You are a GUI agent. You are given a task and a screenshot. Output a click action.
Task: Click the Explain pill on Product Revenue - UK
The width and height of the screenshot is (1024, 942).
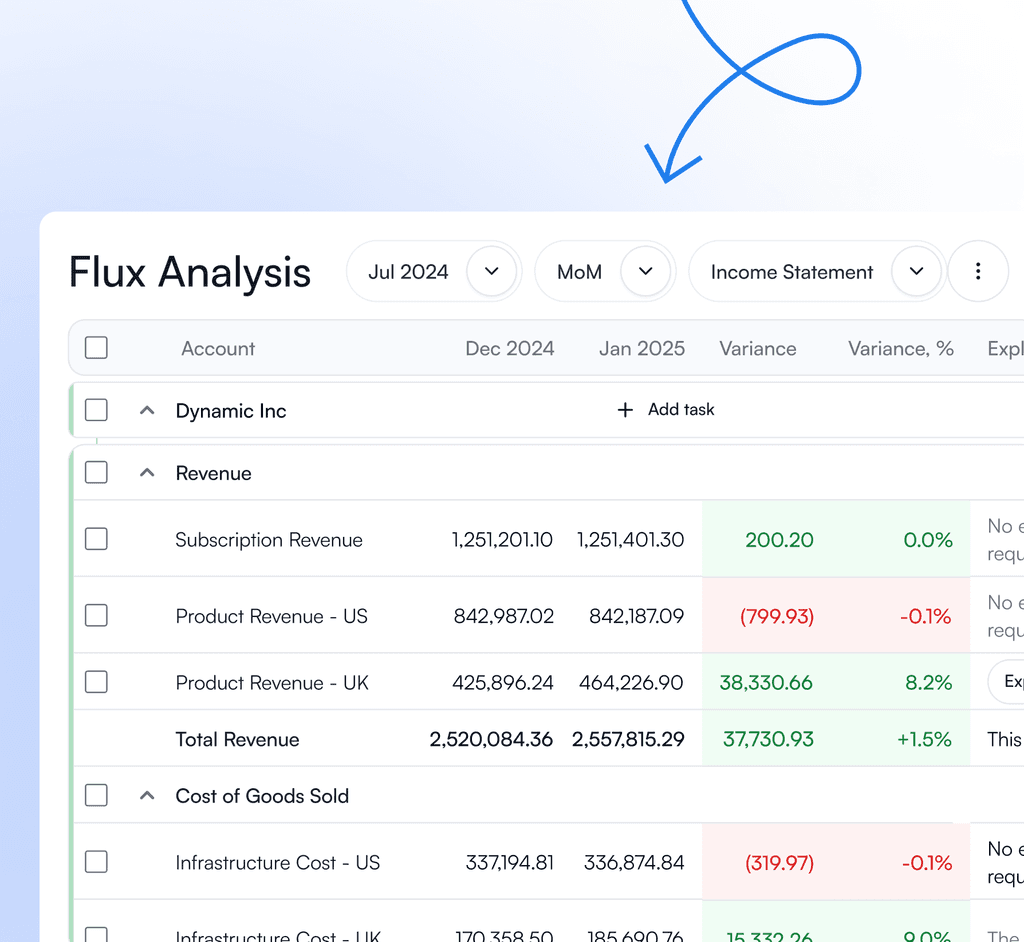[x=1010, y=681]
